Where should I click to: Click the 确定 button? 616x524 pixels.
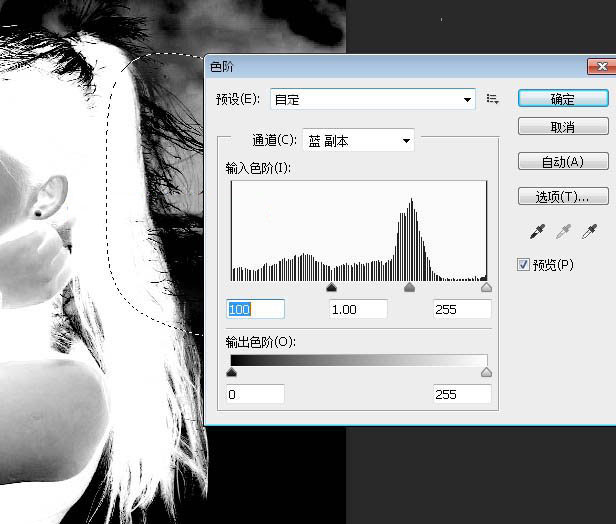(x=563, y=99)
